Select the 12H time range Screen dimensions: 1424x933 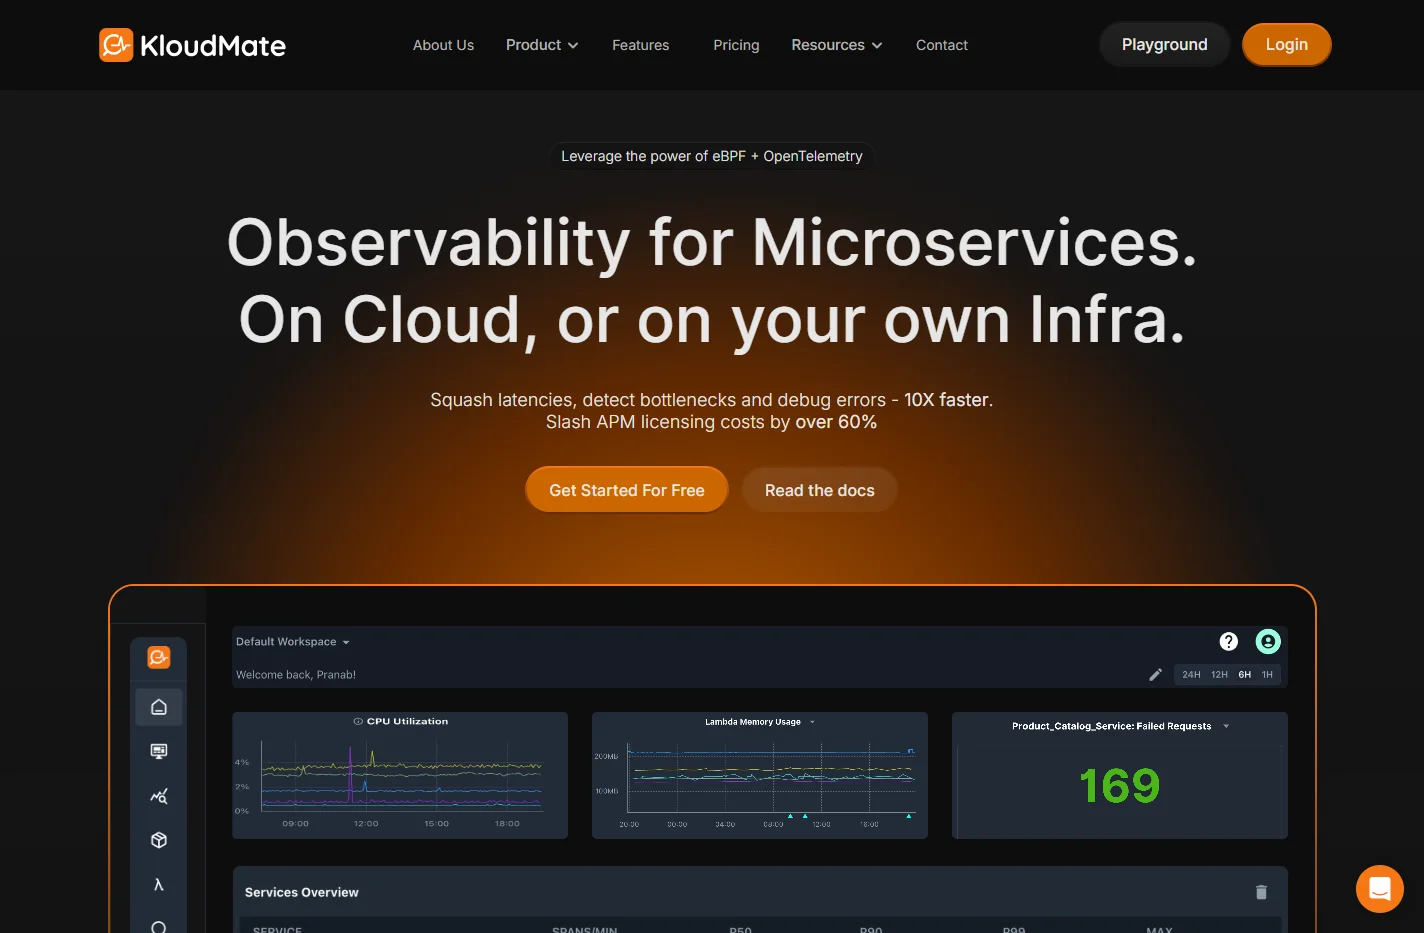pyautogui.click(x=1219, y=675)
